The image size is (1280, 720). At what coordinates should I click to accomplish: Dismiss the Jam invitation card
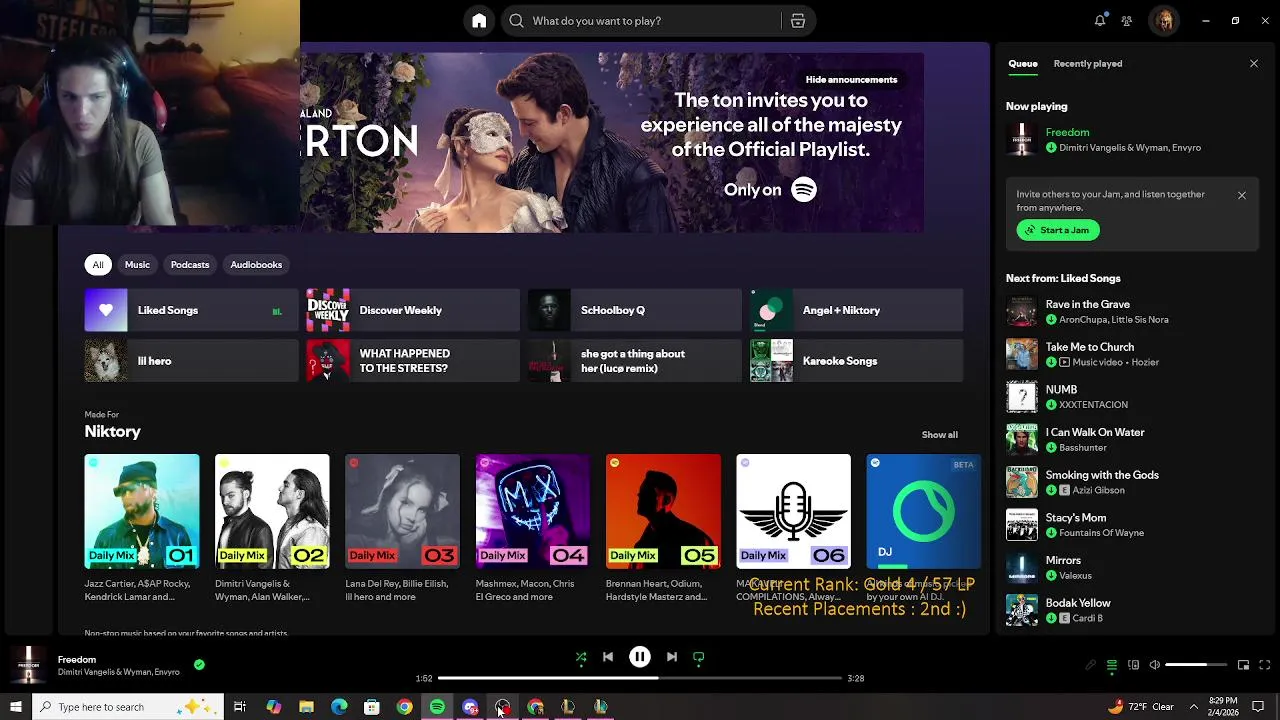pyautogui.click(x=1242, y=195)
